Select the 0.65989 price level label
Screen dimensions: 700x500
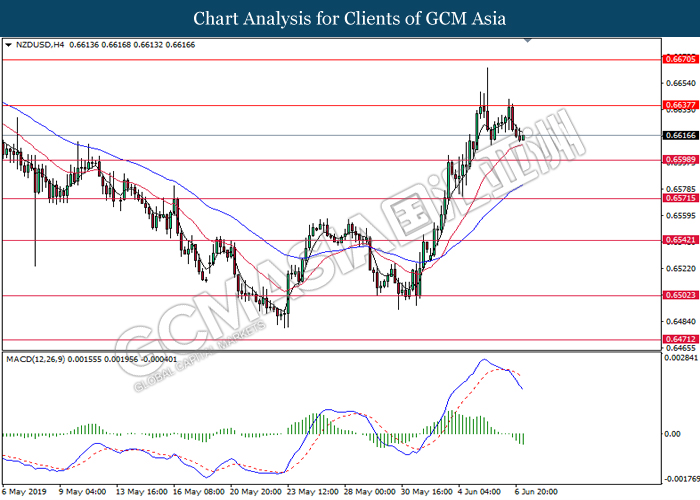tap(680, 159)
